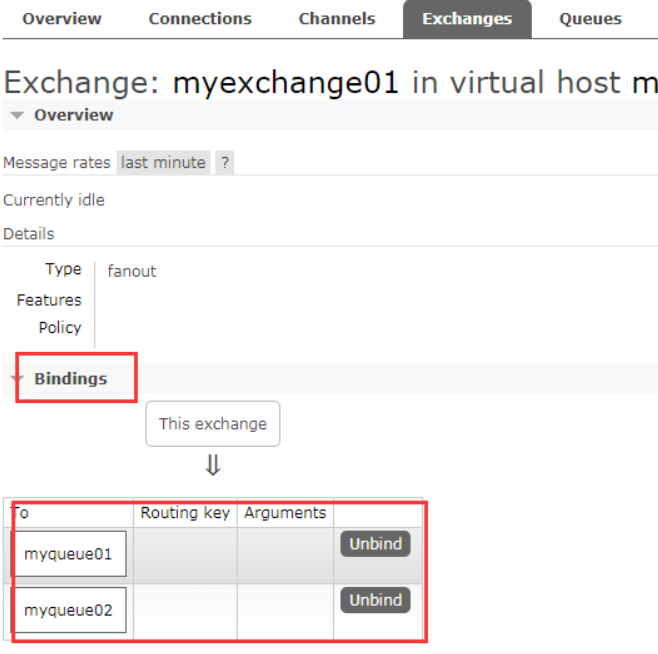The height and width of the screenshot is (654, 658).
Task: Open the '?' help next to message rates
Action: click(x=225, y=162)
